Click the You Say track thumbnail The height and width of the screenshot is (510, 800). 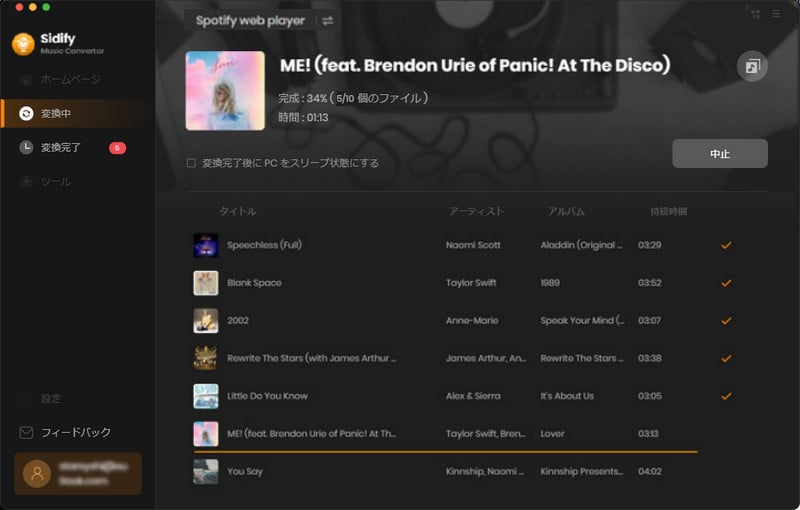coord(206,472)
